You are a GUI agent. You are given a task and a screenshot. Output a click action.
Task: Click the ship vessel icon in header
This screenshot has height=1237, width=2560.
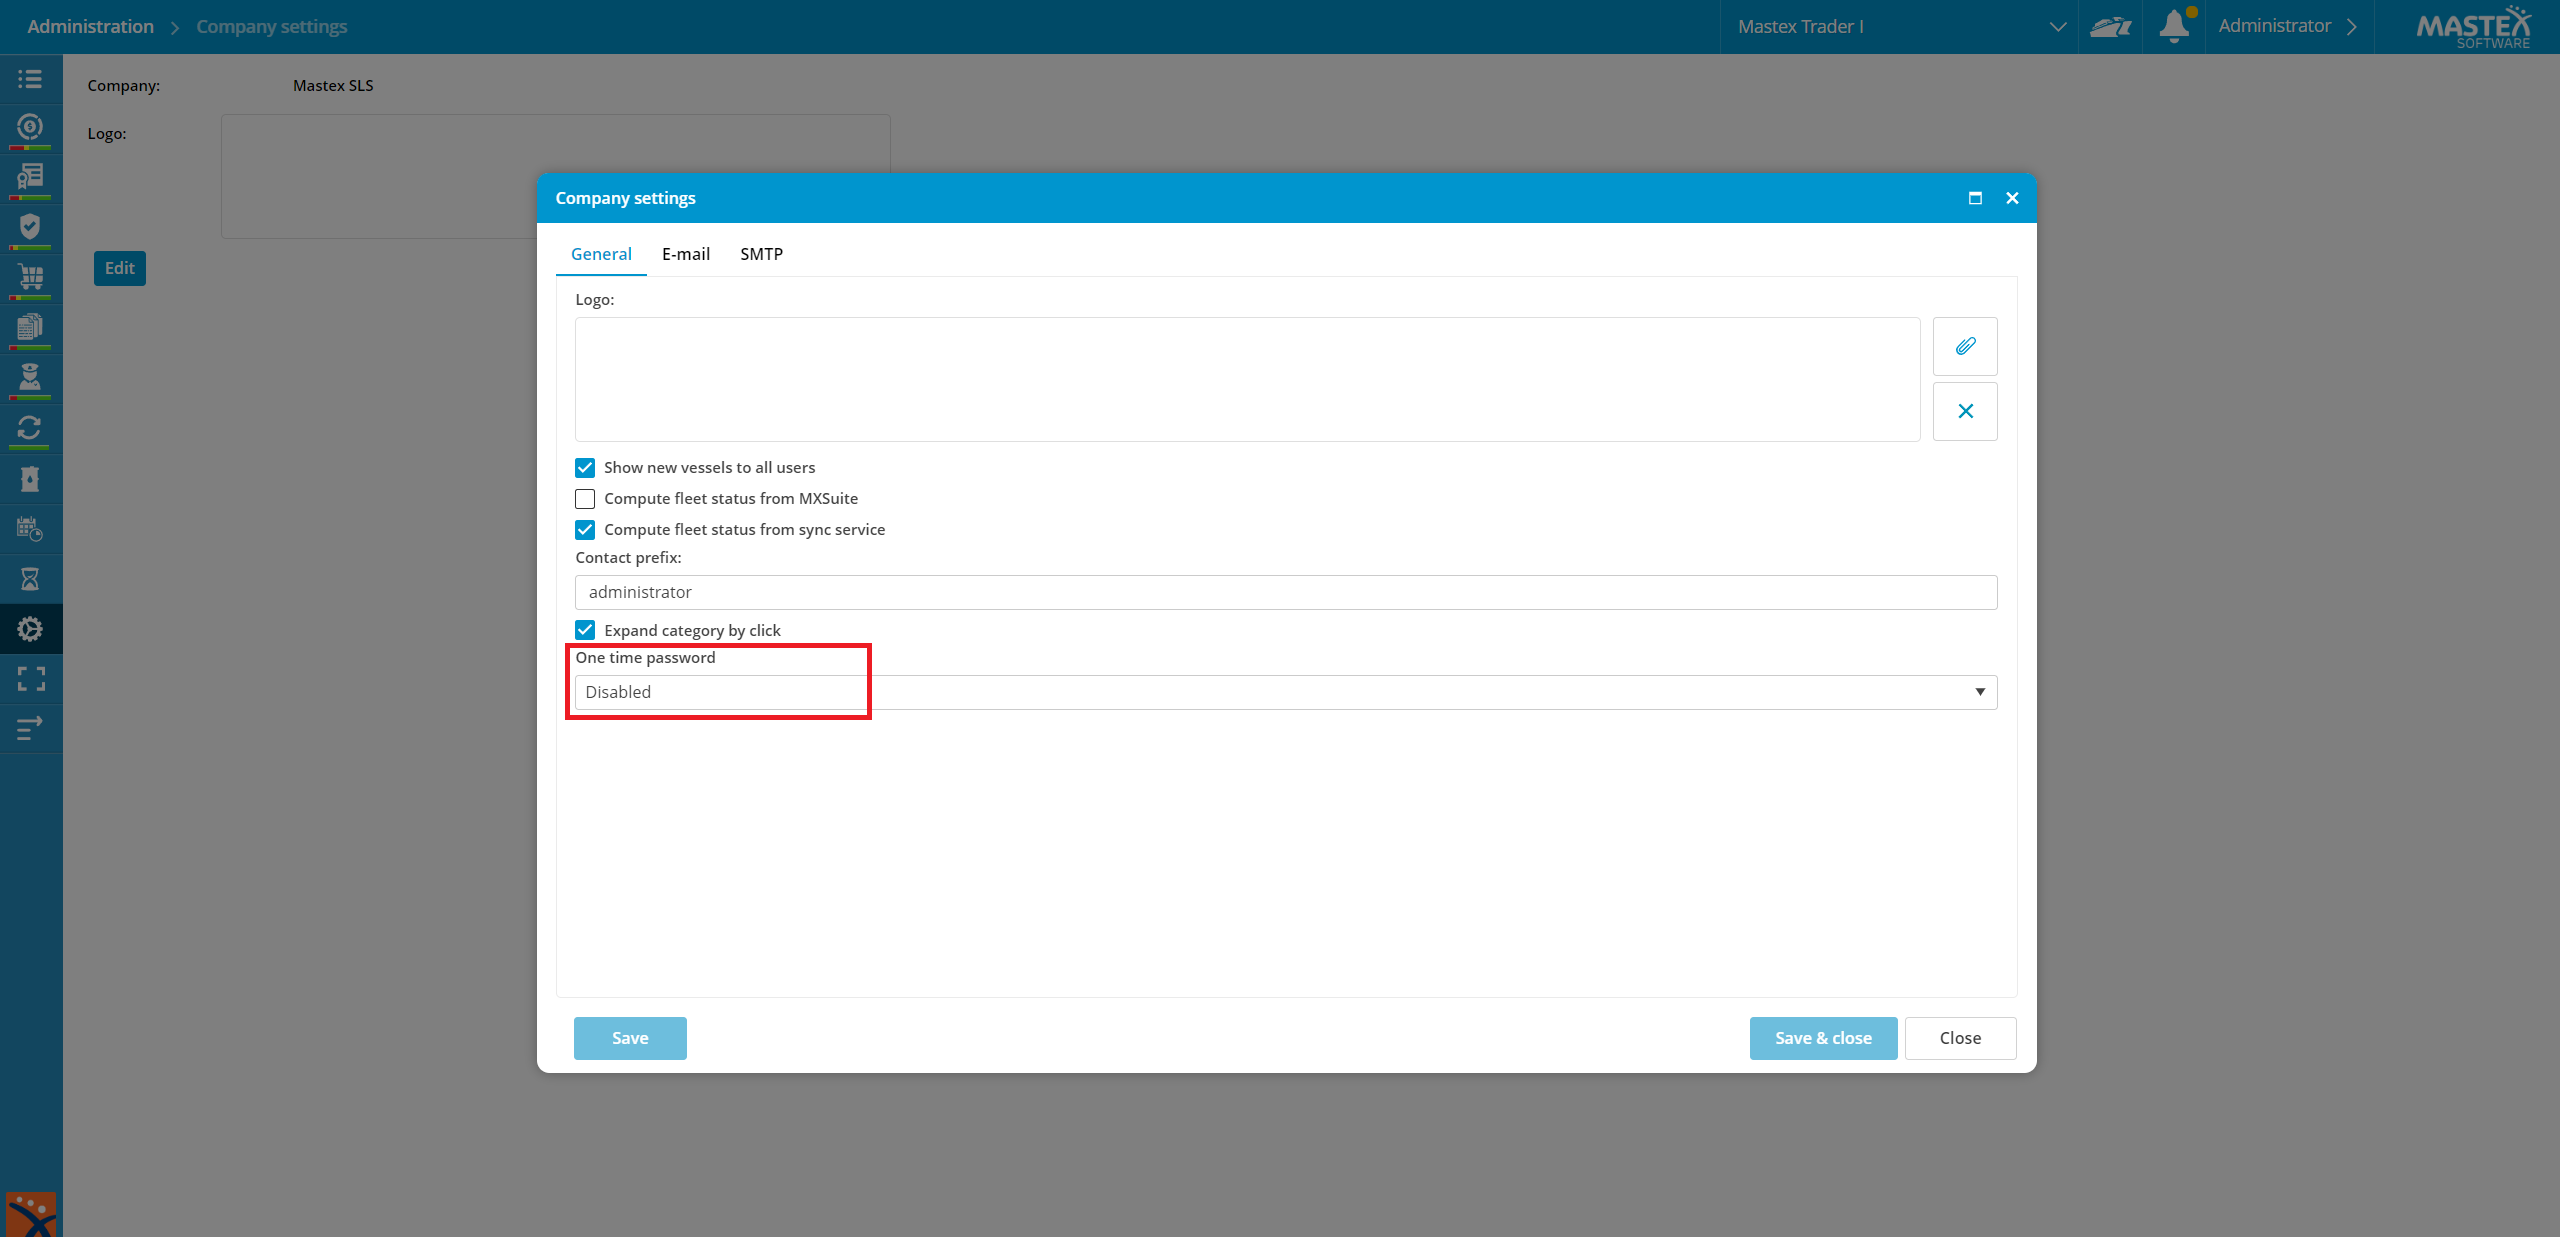pos(2110,27)
